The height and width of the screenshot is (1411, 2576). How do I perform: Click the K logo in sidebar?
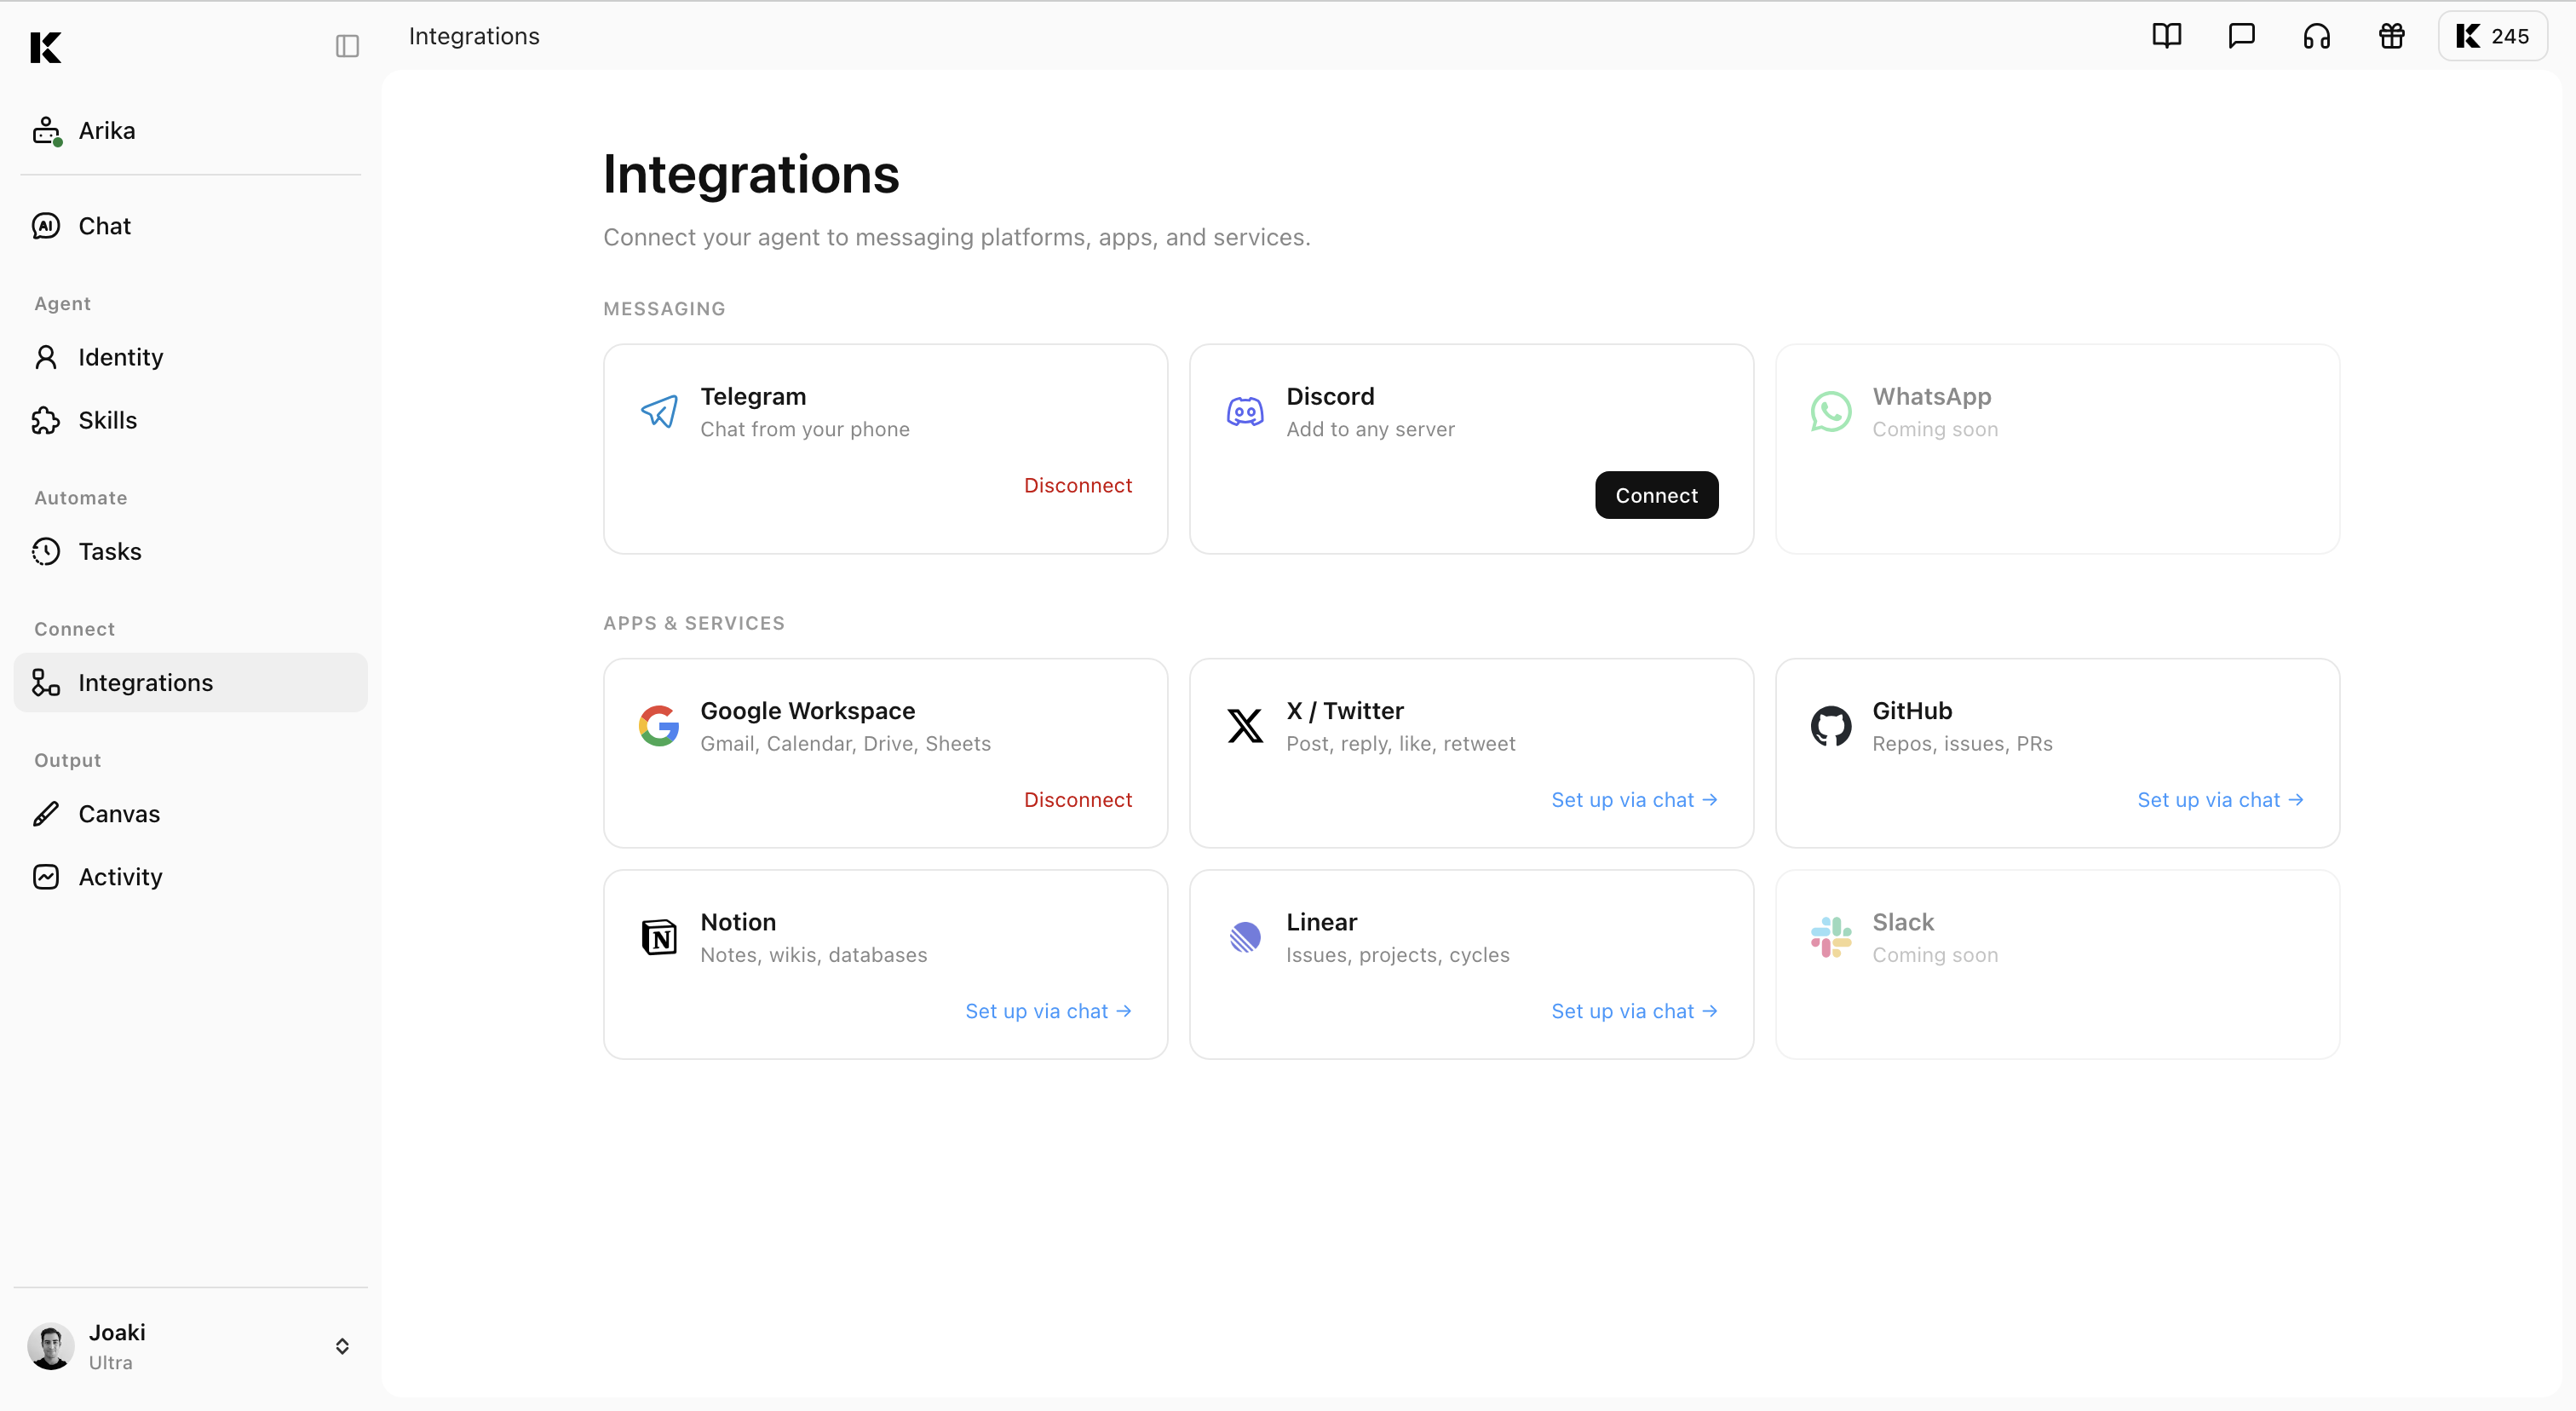46,47
